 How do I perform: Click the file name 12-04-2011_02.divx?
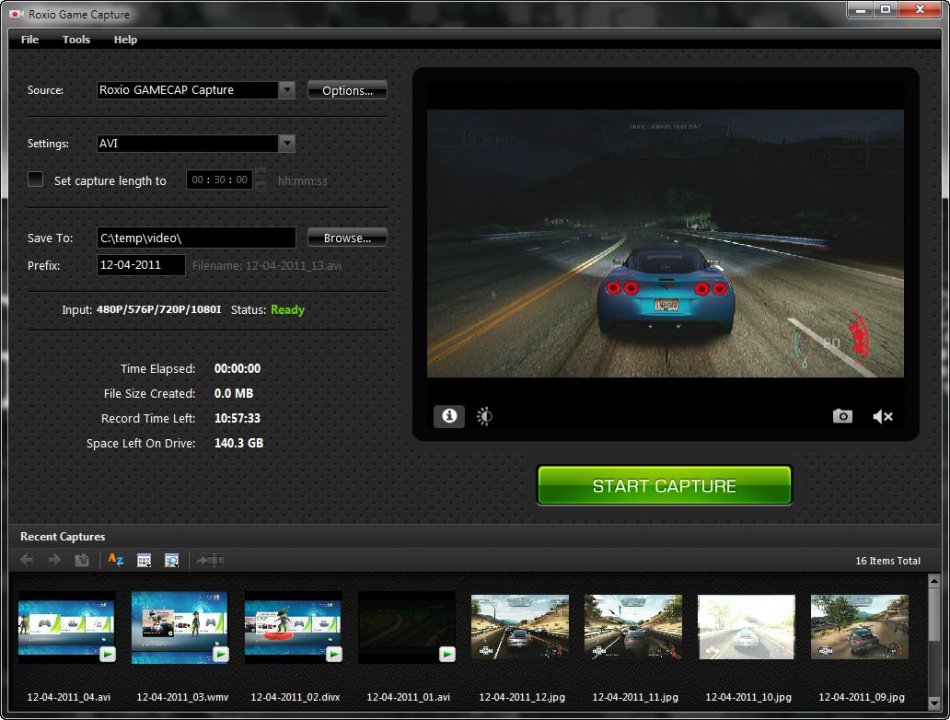point(295,697)
